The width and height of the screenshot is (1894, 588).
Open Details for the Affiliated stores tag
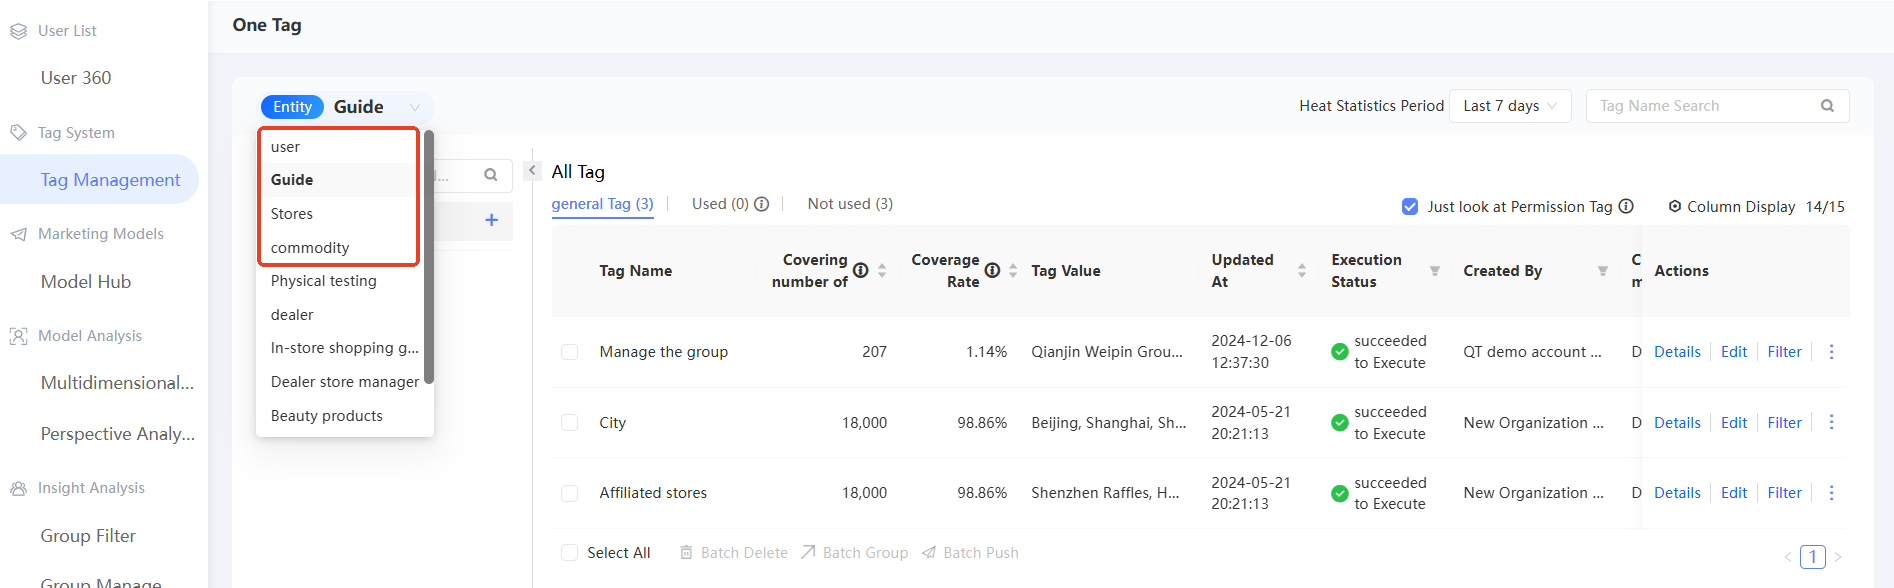click(1677, 493)
